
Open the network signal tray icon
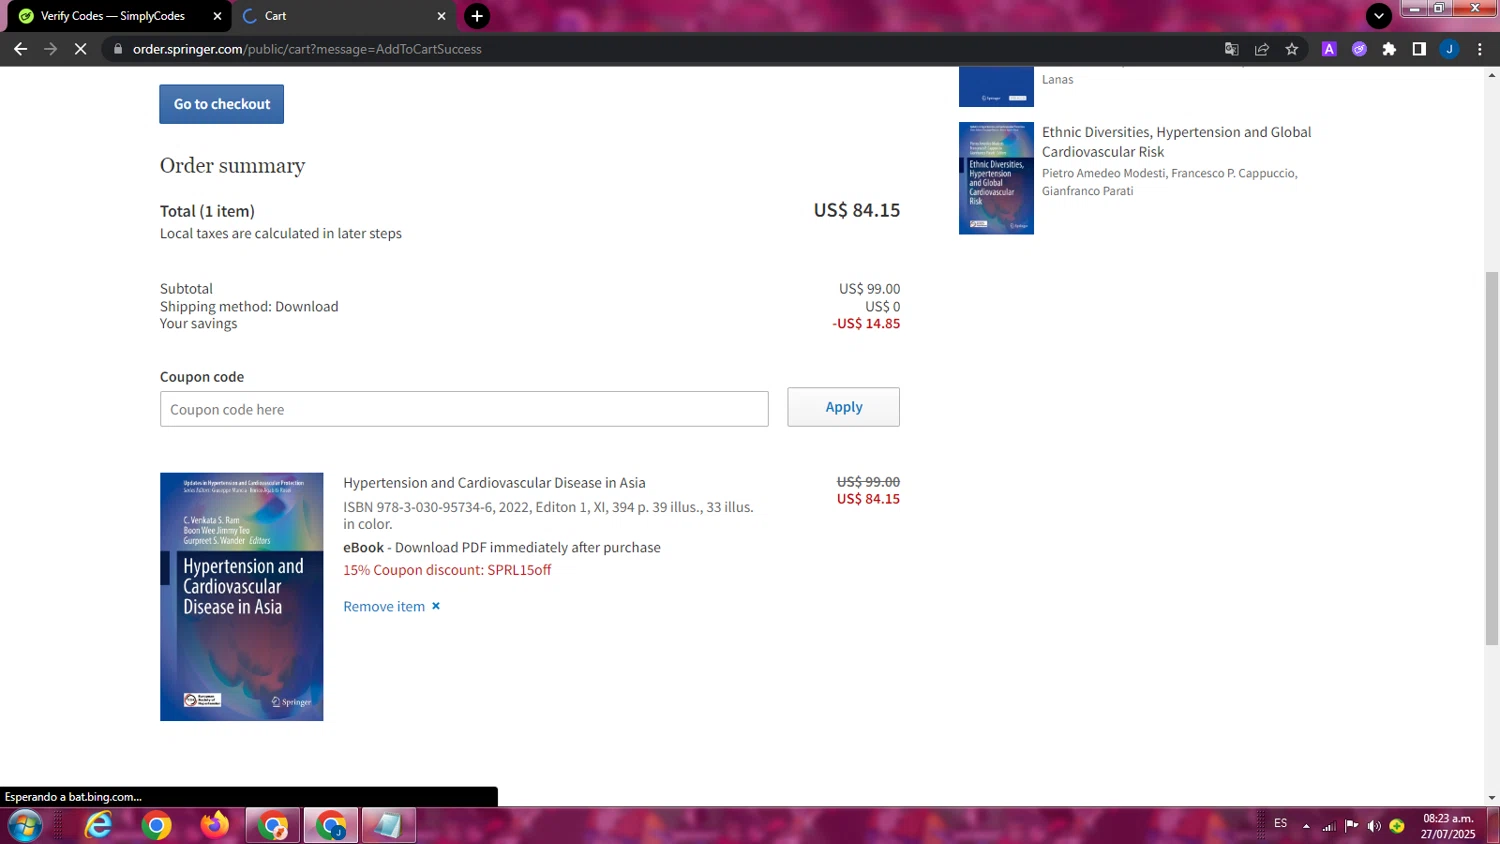click(x=1329, y=826)
